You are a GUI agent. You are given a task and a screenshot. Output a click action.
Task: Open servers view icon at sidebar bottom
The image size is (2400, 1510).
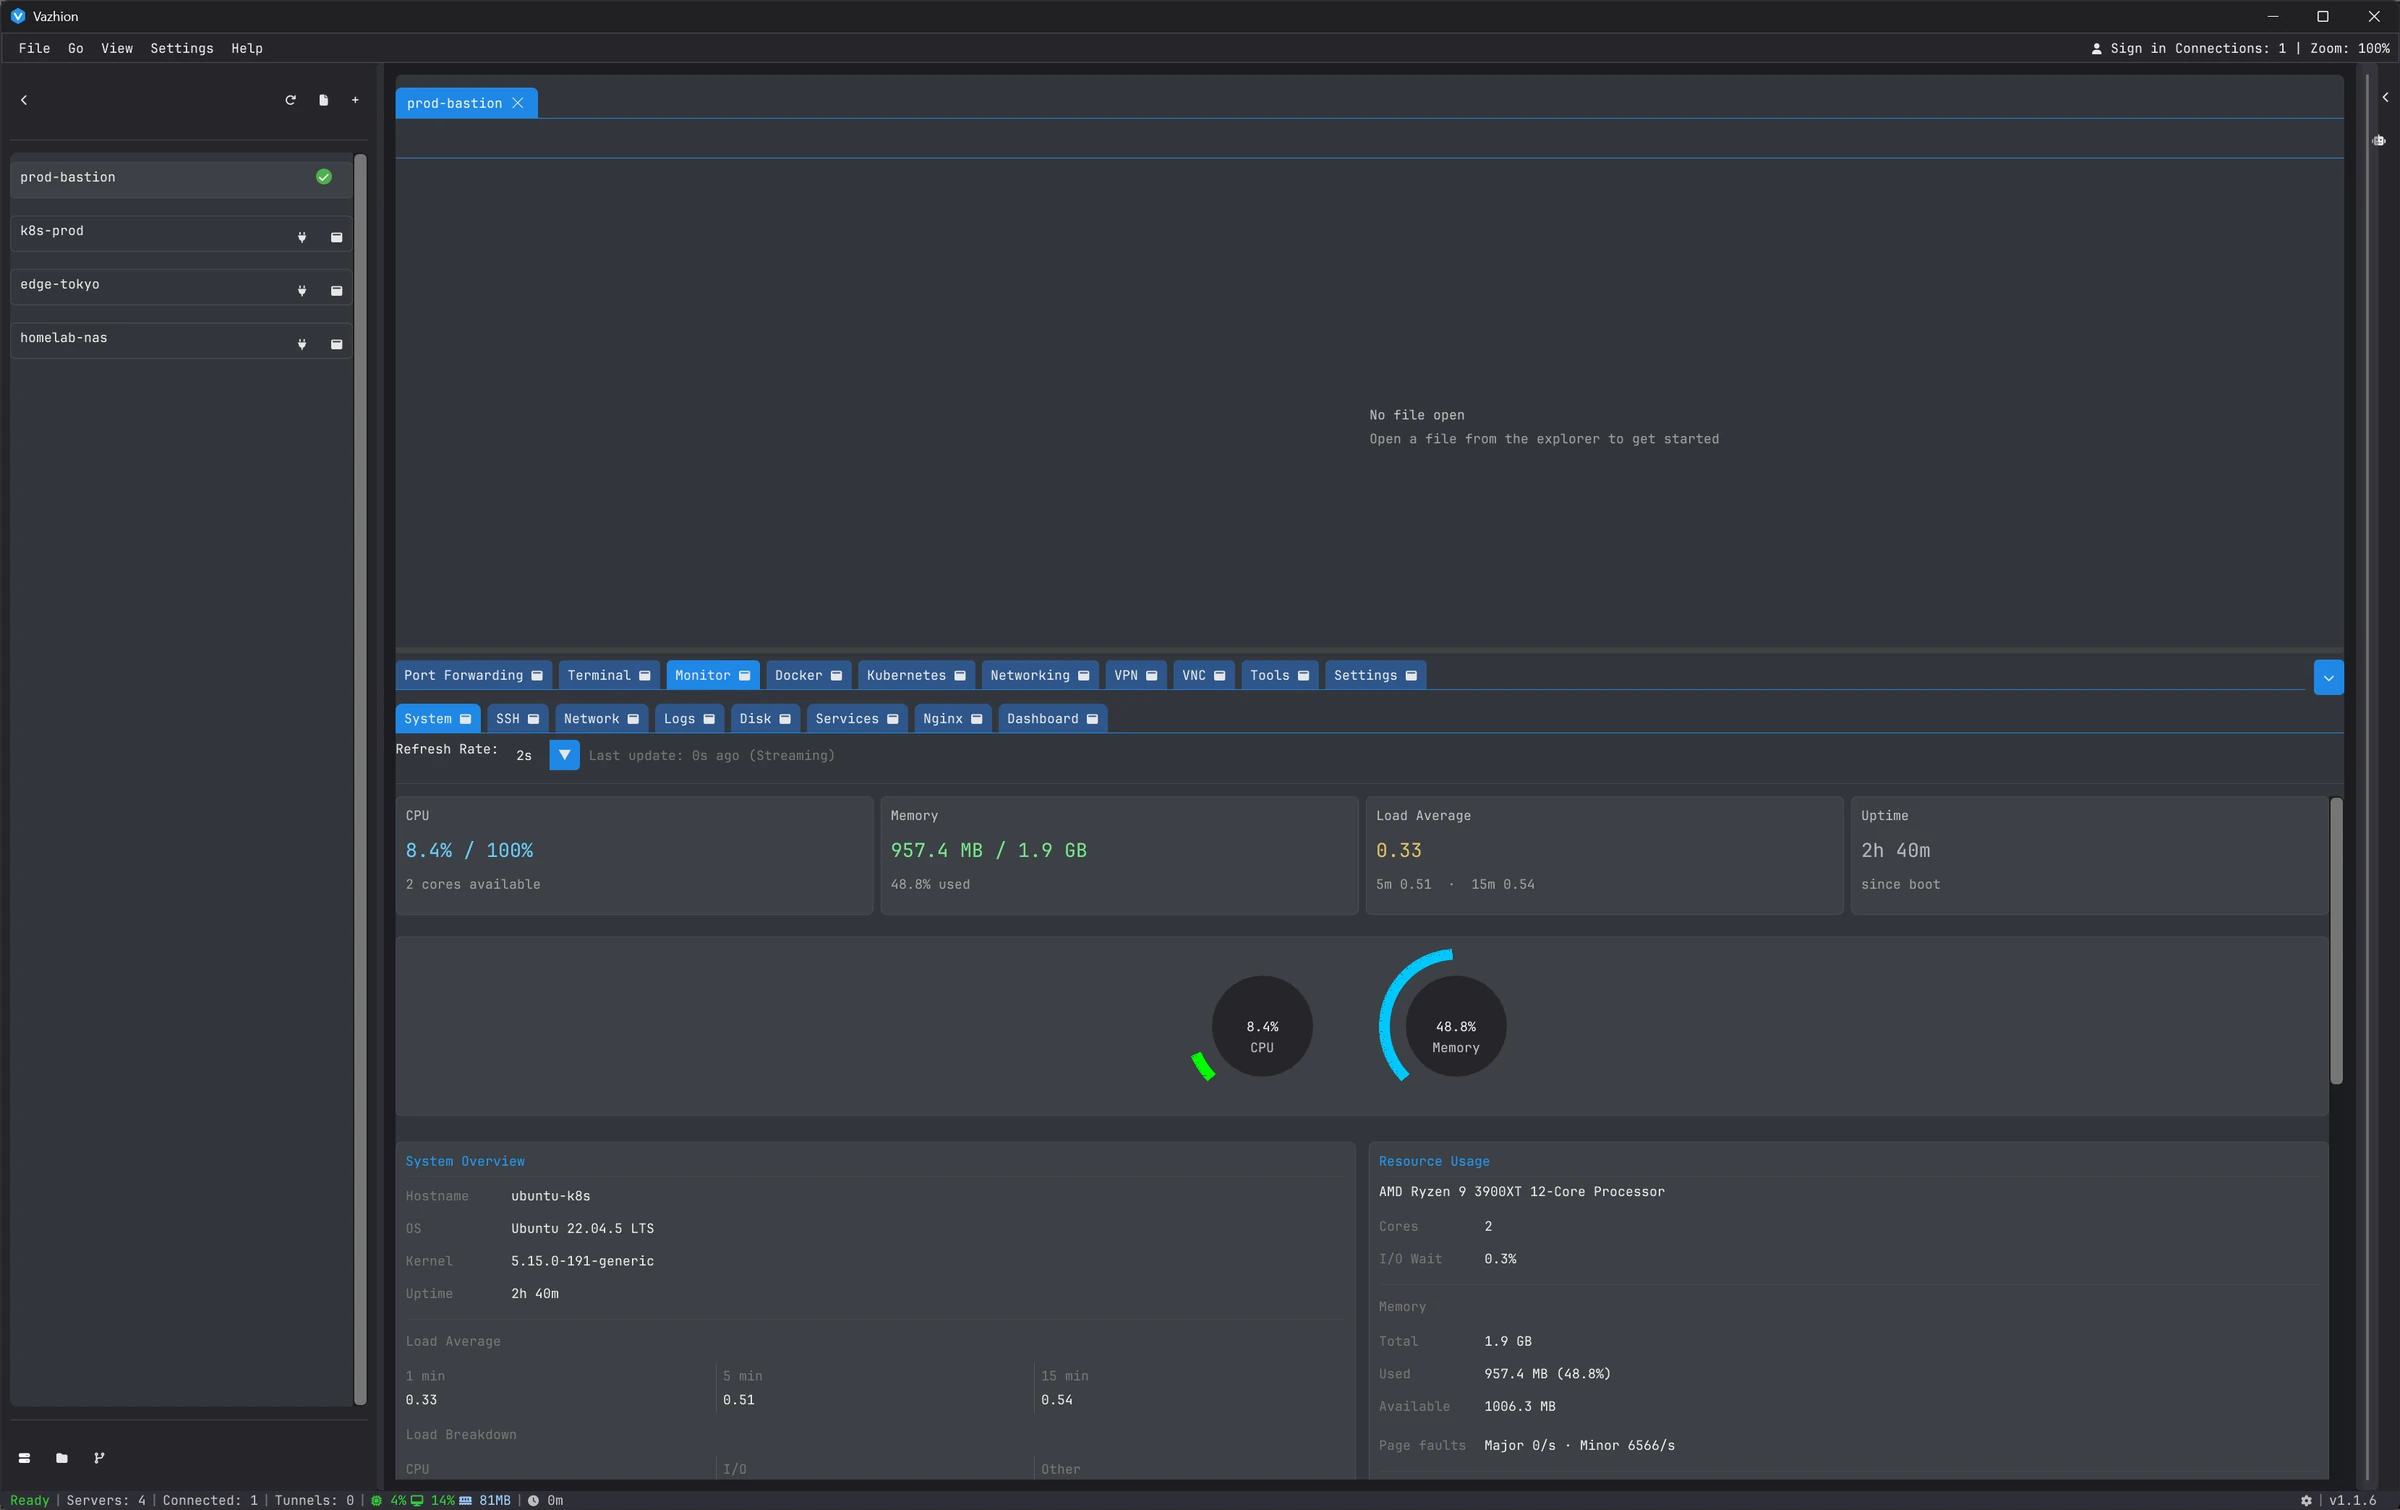(x=24, y=1458)
